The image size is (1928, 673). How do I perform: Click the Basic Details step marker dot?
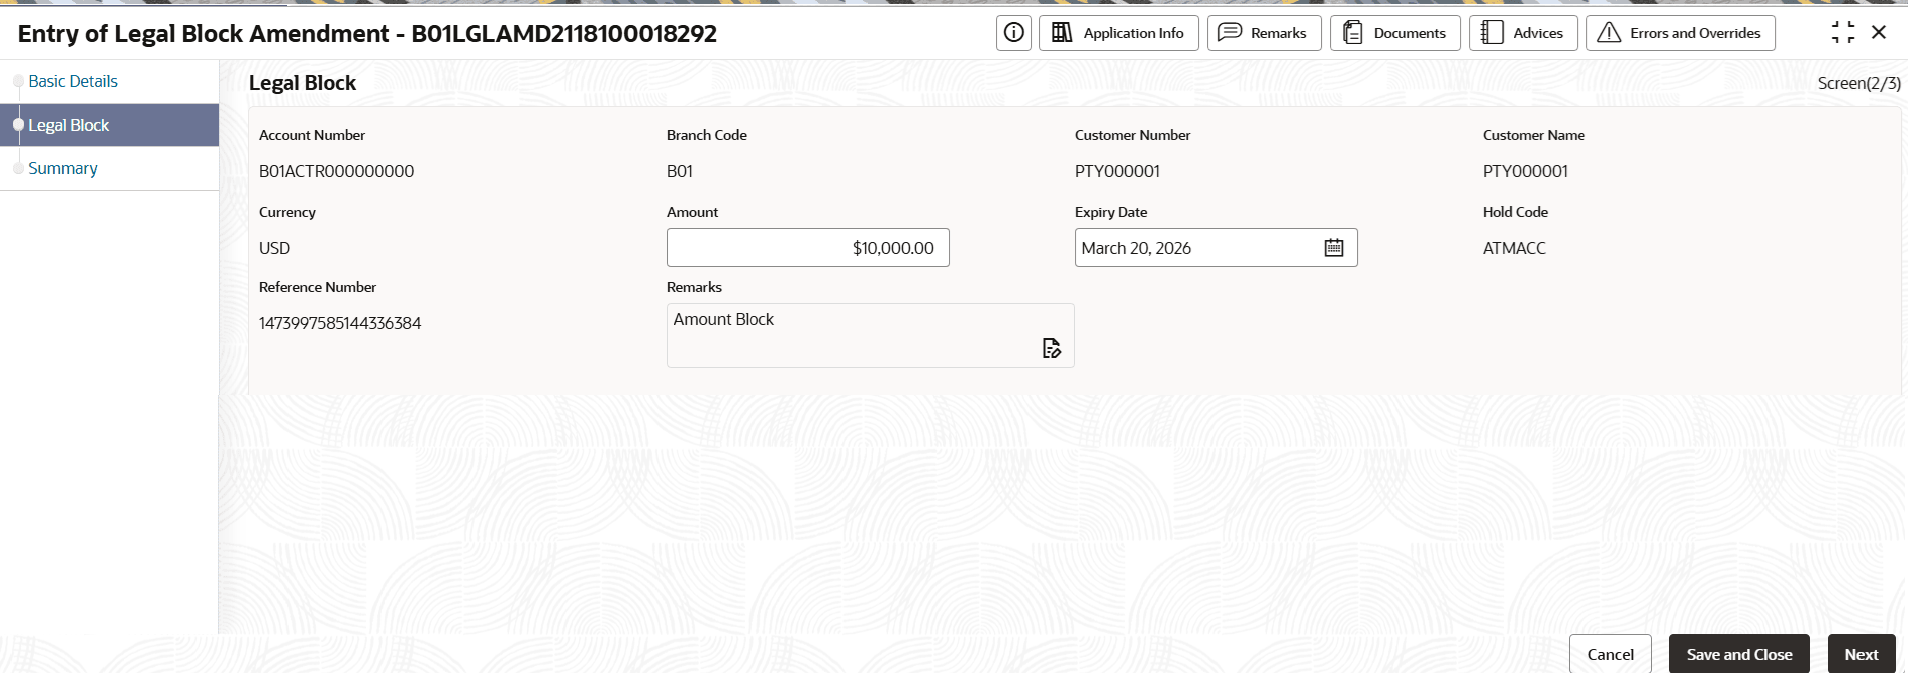(18, 81)
